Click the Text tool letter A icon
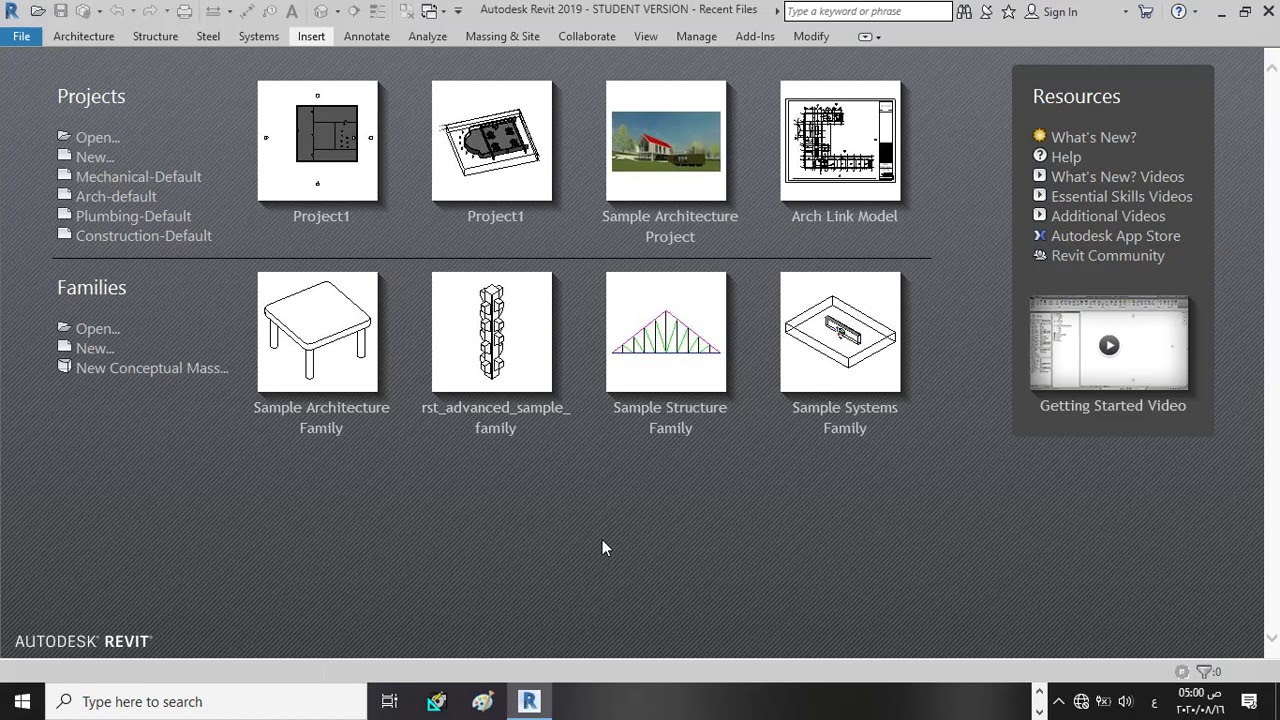Image resolution: width=1280 pixels, height=720 pixels. [291, 11]
